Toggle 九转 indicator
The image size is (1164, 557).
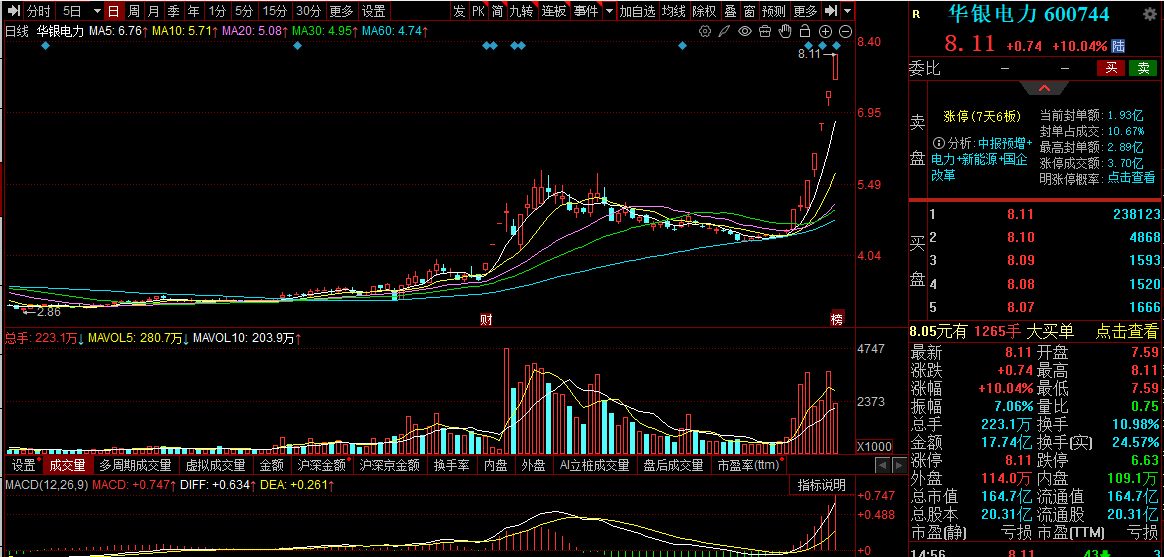click(521, 11)
